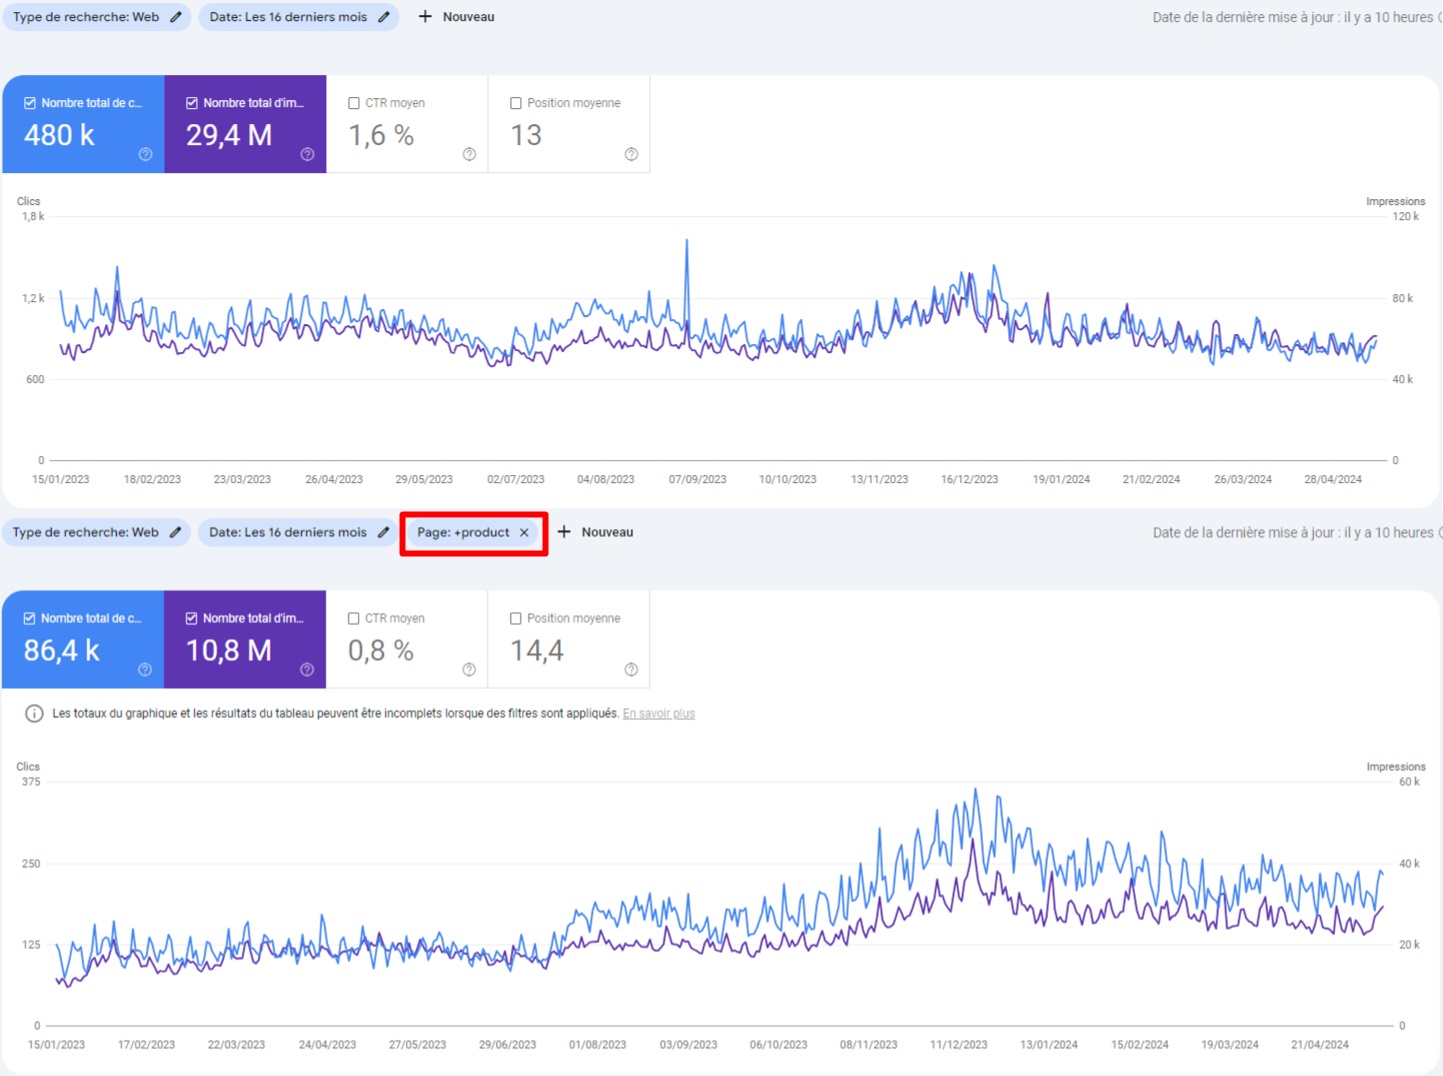Add new filter with top '+ Nouveau' button

click(x=456, y=17)
